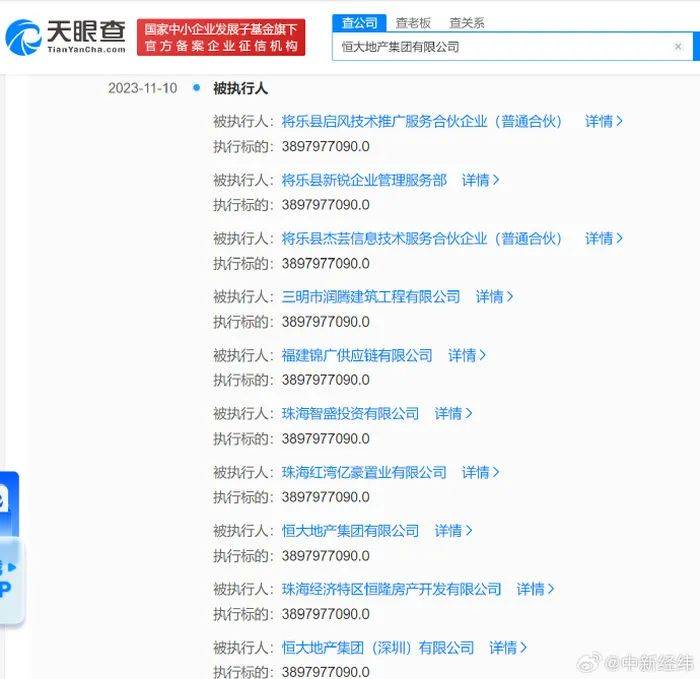Switch to the 查老板 tab
This screenshot has width=700, height=679.
click(x=413, y=21)
